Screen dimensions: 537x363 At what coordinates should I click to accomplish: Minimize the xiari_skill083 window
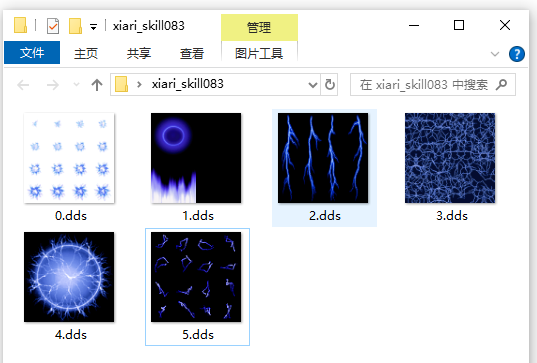click(414, 25)
